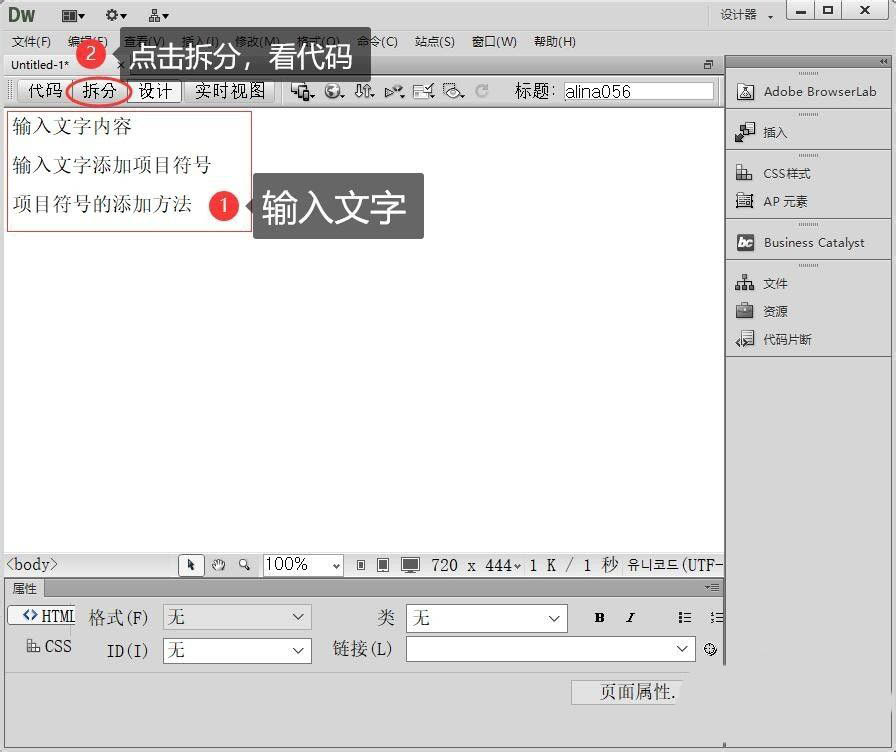Open the 100% magnification dropdown
Image resolution: width=896 pixels, height=752 pixels.
click(x=301, y=565)
